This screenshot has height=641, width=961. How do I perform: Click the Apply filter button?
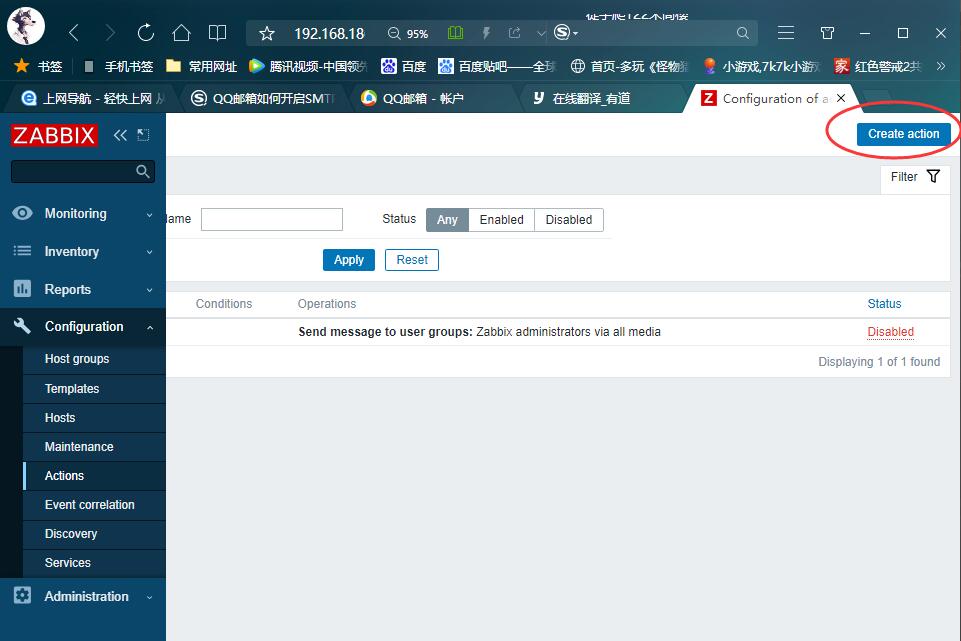(x=349, y=260)
